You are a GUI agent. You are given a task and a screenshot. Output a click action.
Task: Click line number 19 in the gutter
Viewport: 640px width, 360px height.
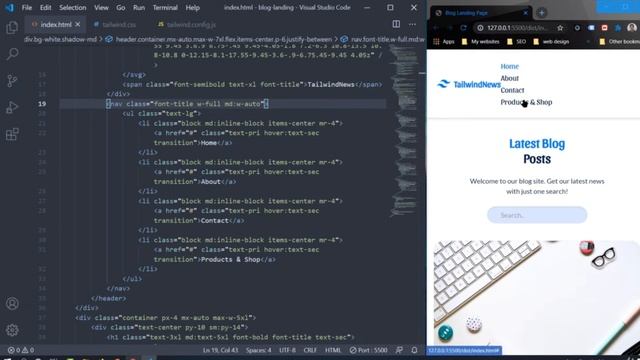(x=42, y=104)
